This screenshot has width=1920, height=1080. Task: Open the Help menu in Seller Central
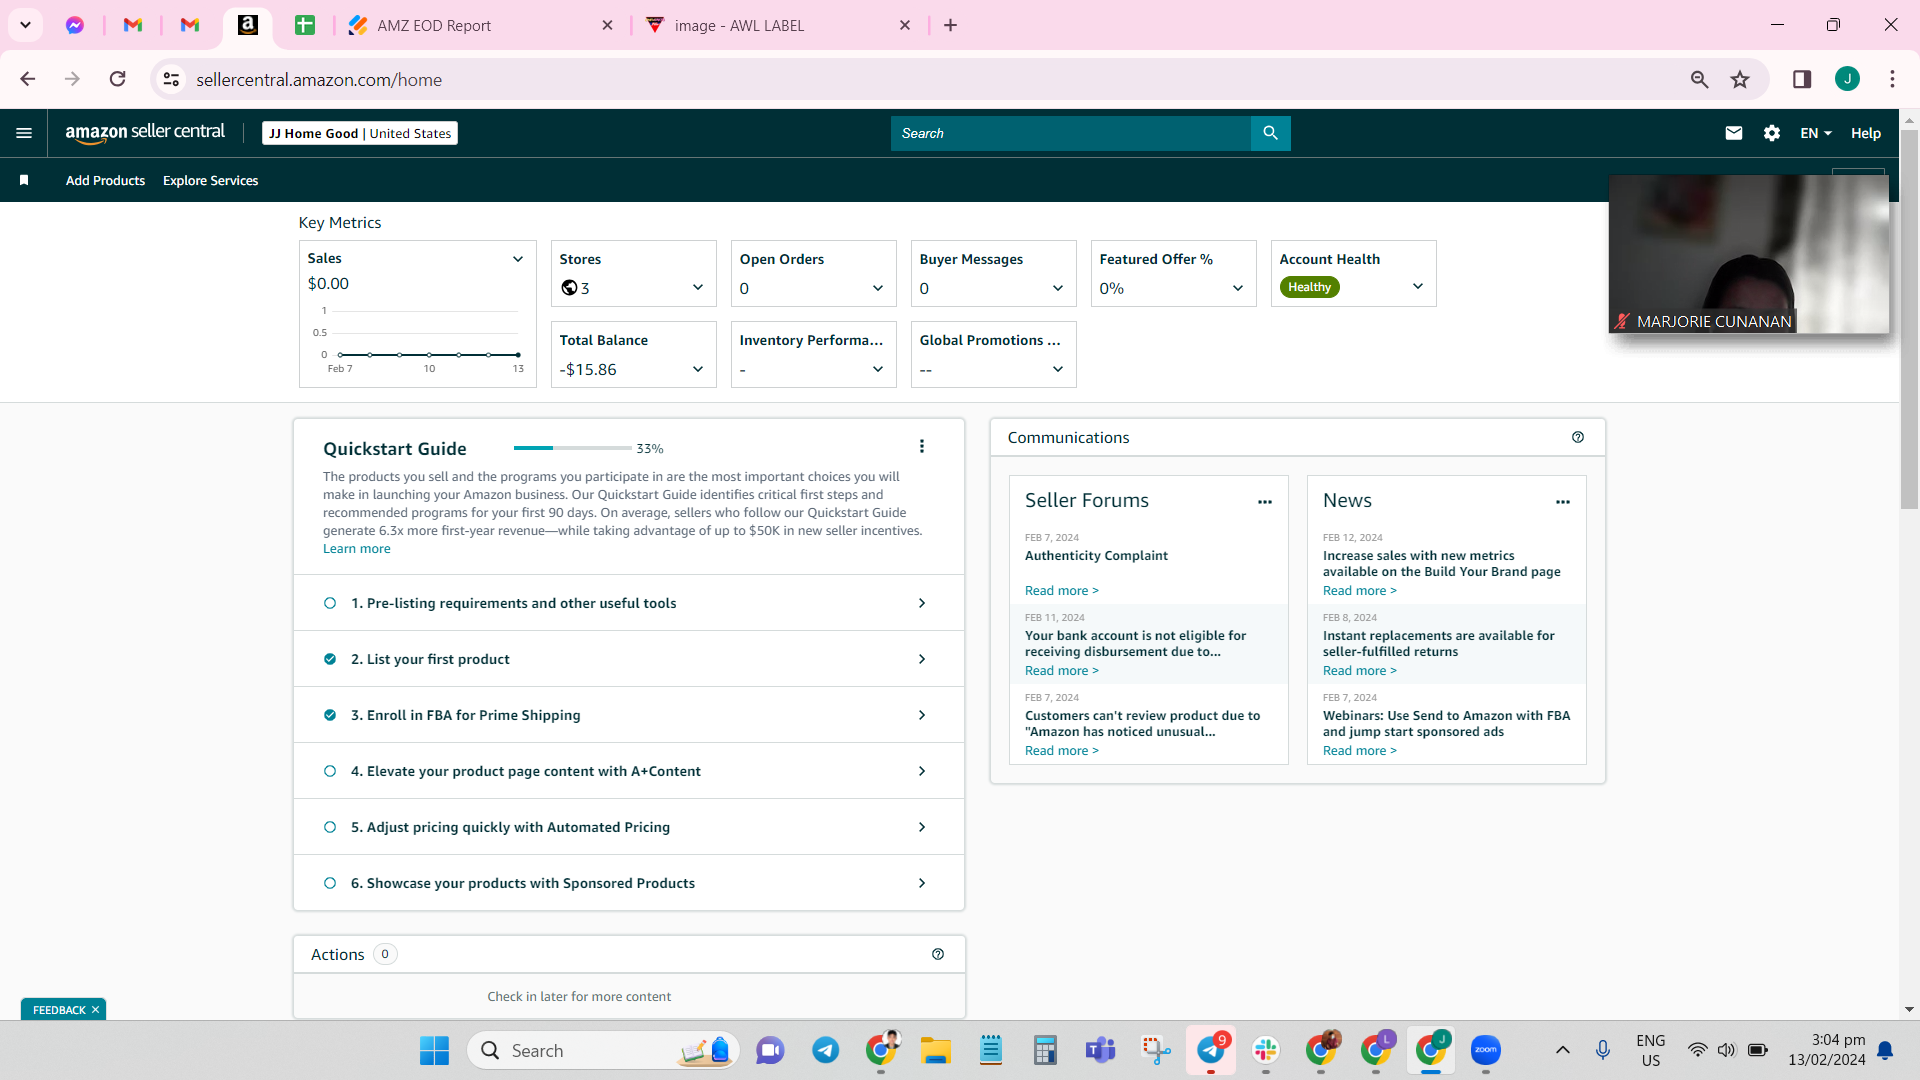1866,133
